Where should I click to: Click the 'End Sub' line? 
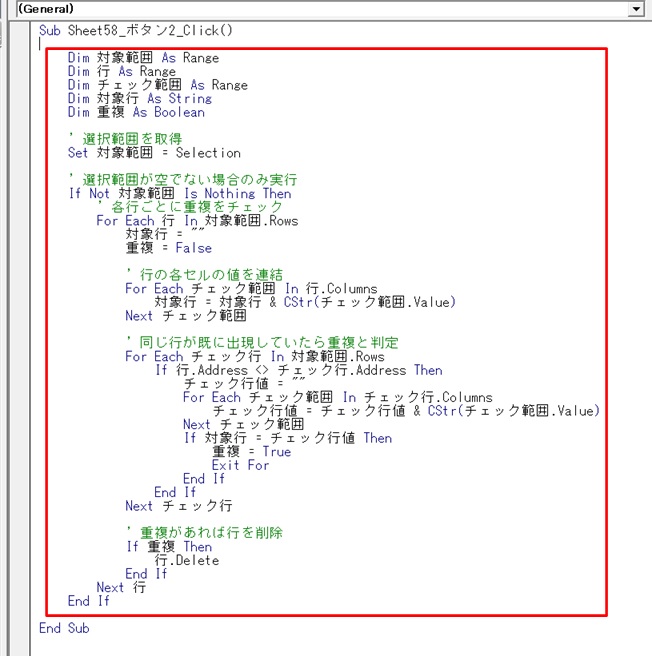pos(64,628)
